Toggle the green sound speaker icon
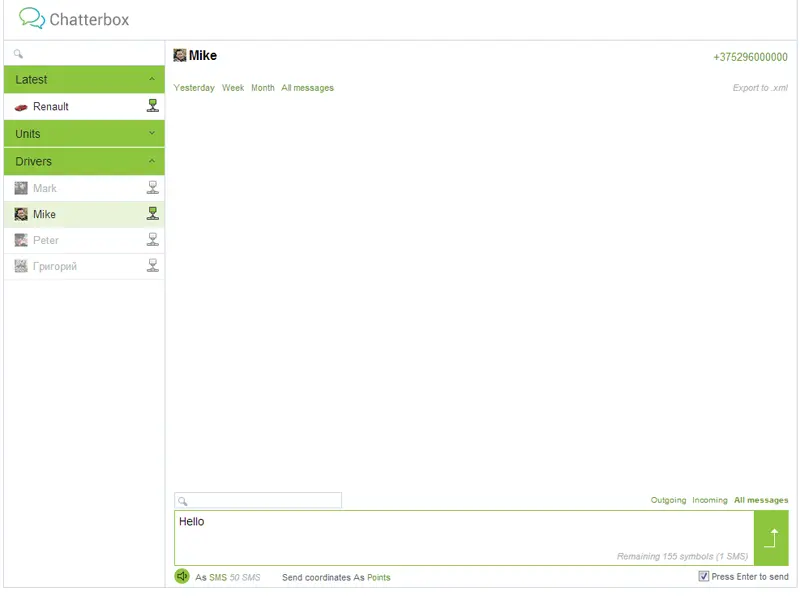The width and height of the screenshot is (800, 600). pos(182,577)
